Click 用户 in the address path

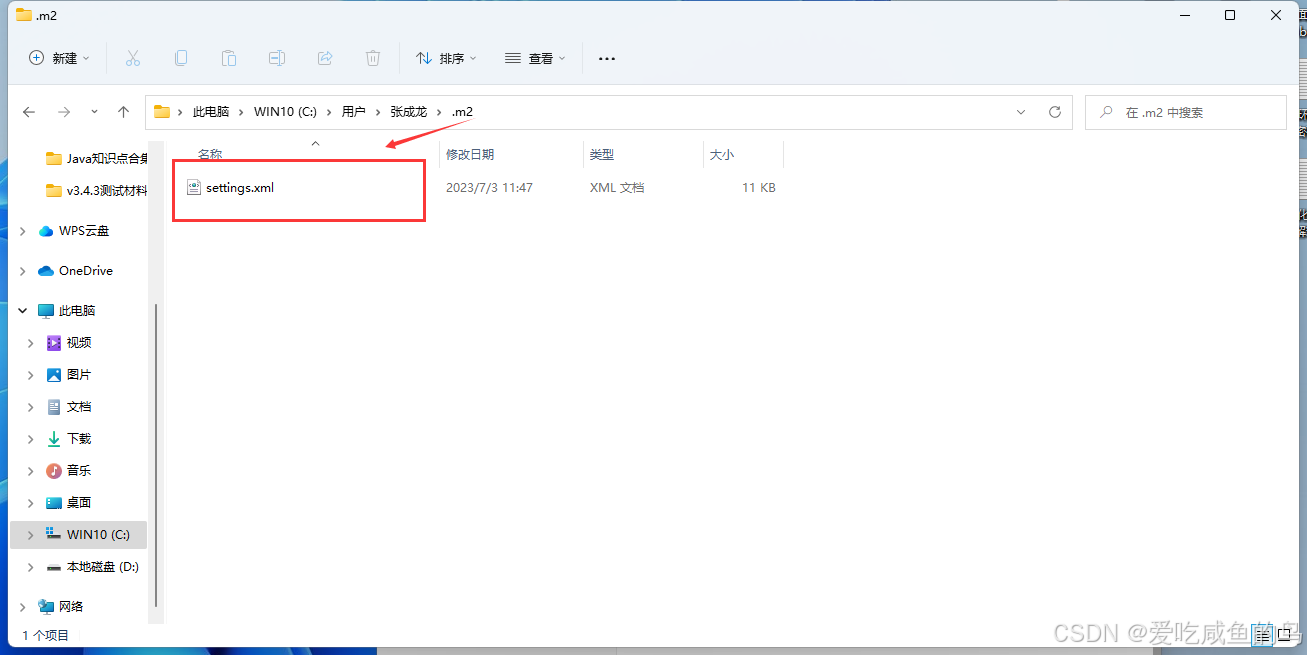pyautogui.click(x=353, y=112)
